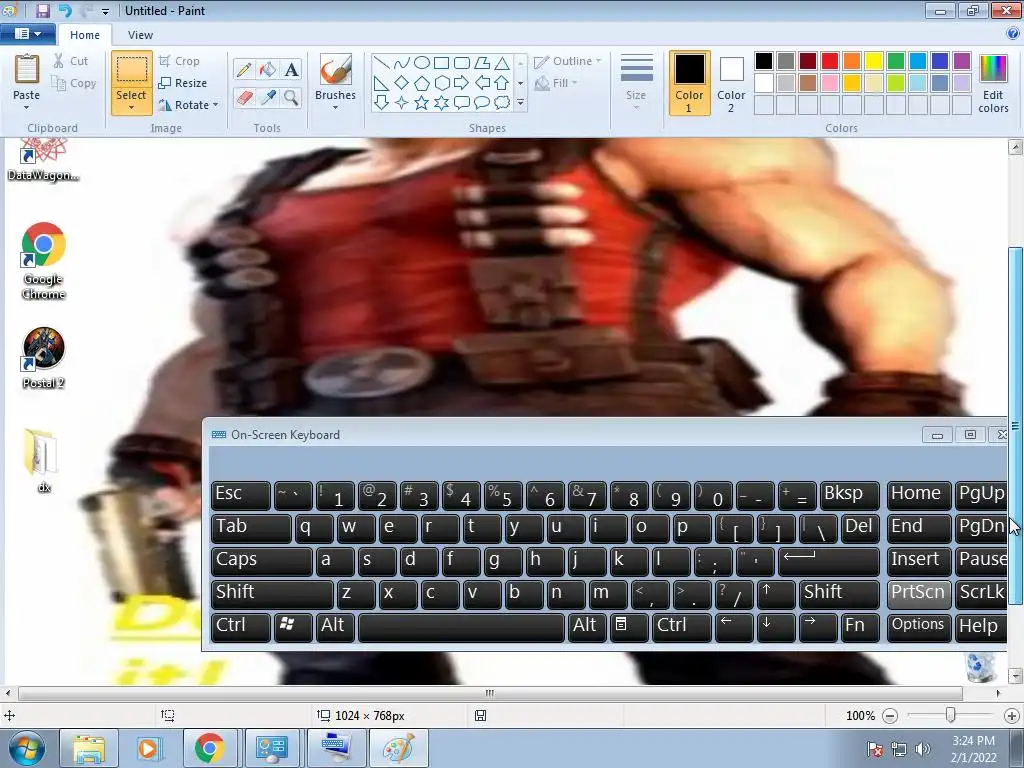Click Help key on On-Screen Keyboard
The height and width of the screenshot is (768, 1024).
coord(981,627)
